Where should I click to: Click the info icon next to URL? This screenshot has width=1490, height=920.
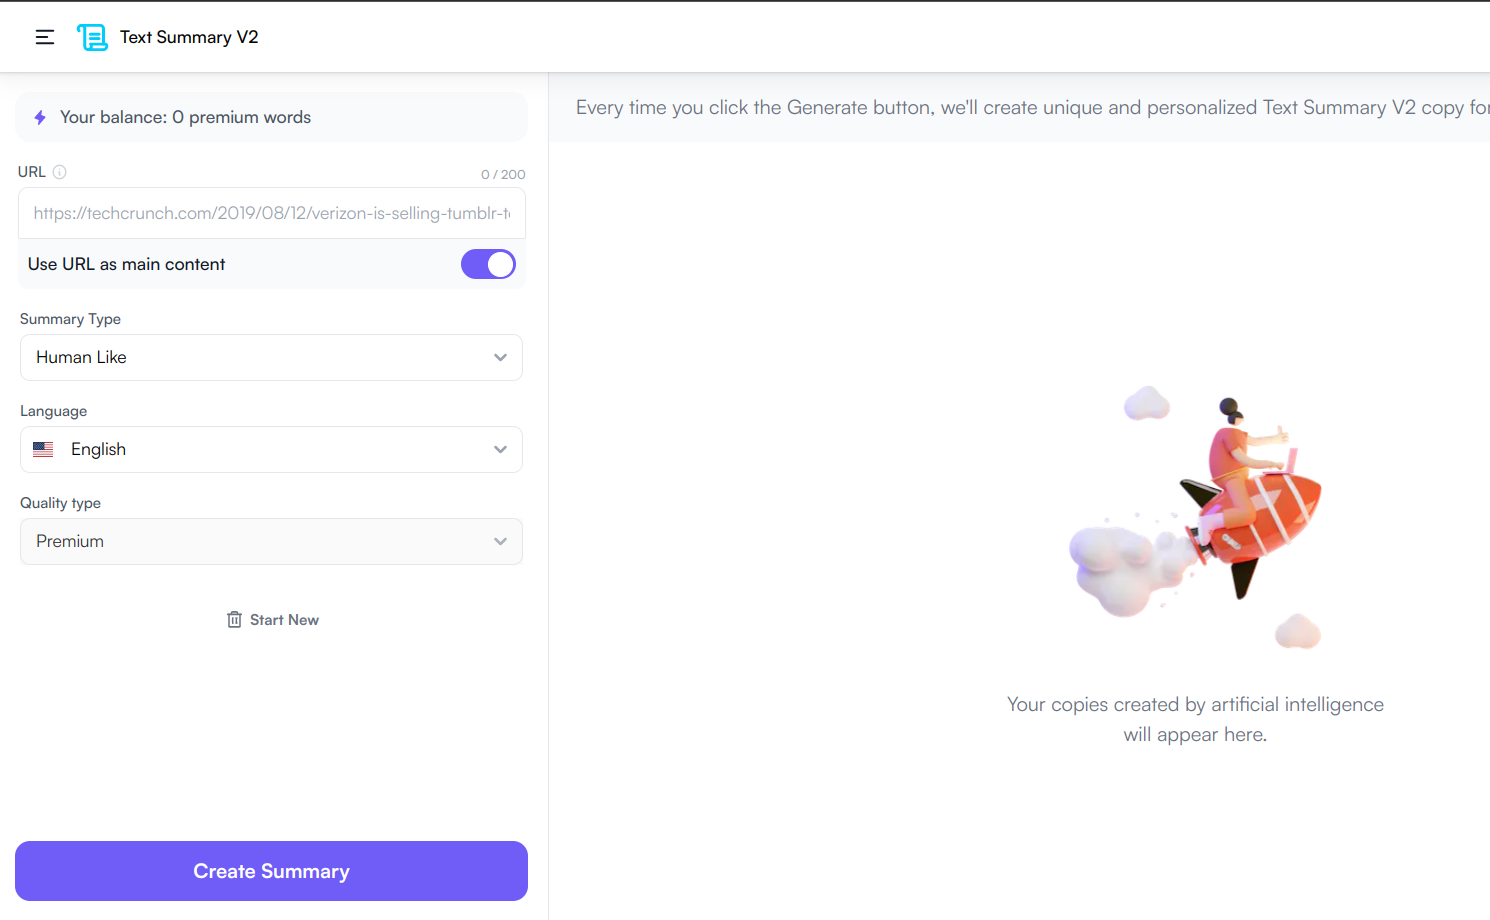click(x=60, y=172)
